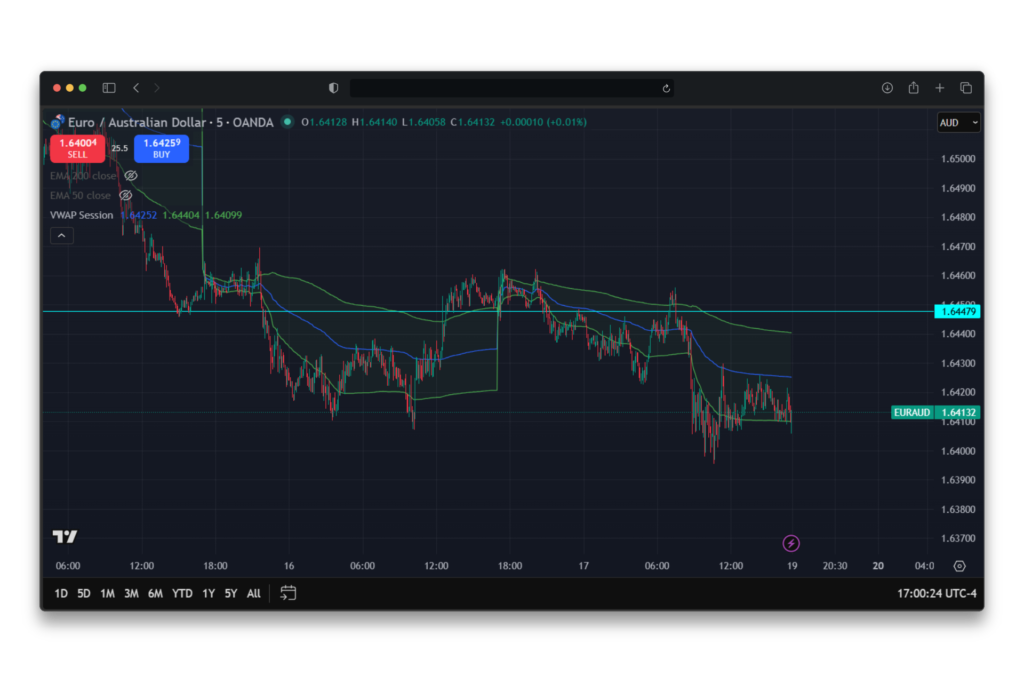This screenshot has height=683, width=1024.
Task: Click the red SELL button at 1.64004
Action: (x=77, y=148)
